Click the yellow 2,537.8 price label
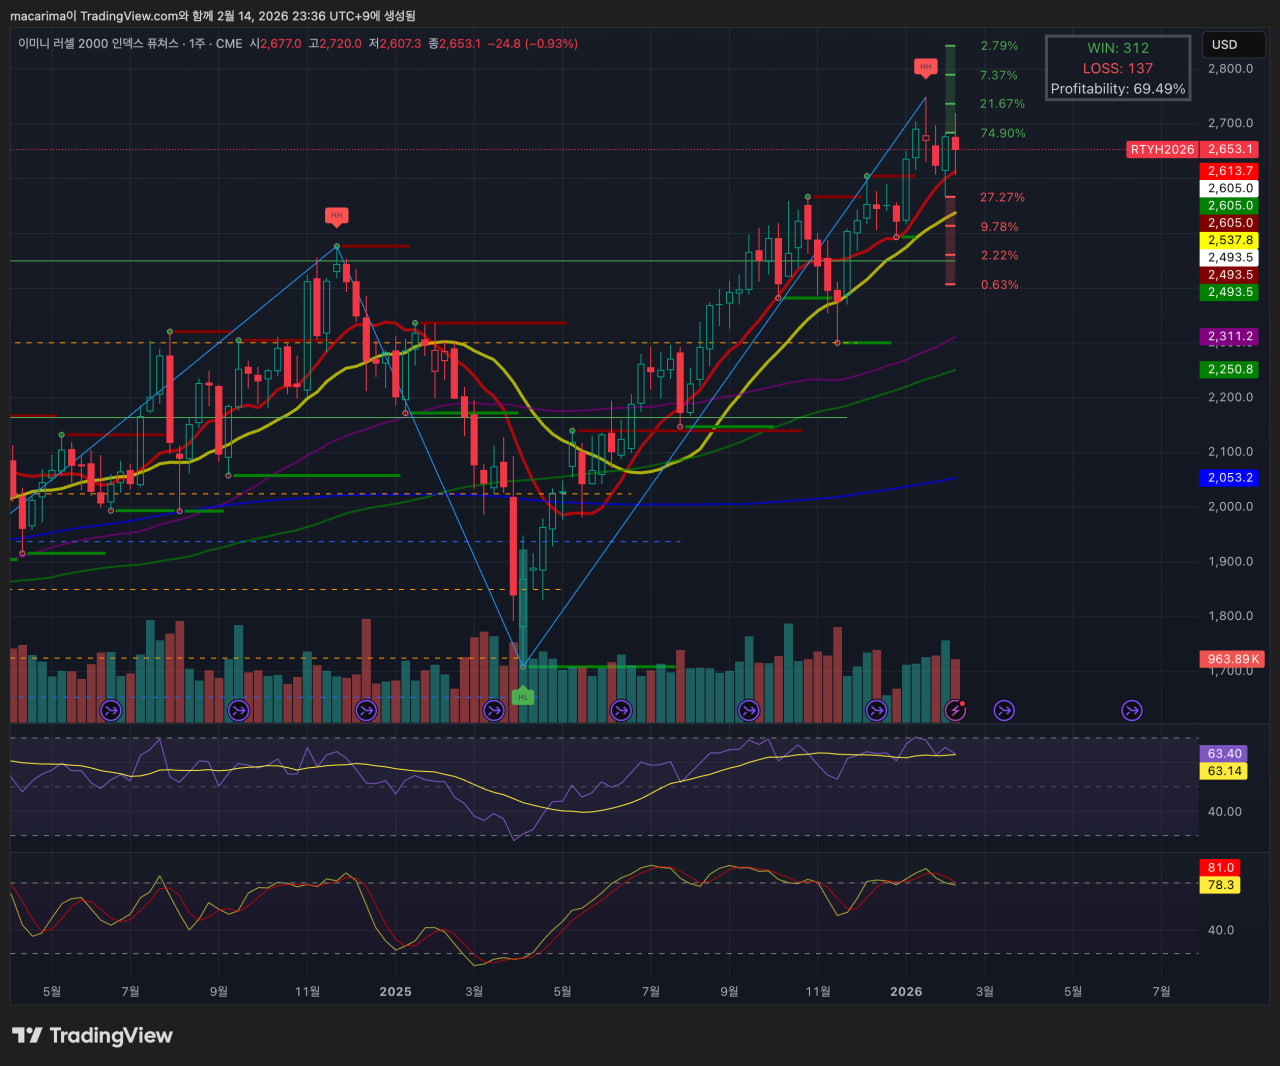The height and width of the screenshot is (1066, 1280). 1229,240
